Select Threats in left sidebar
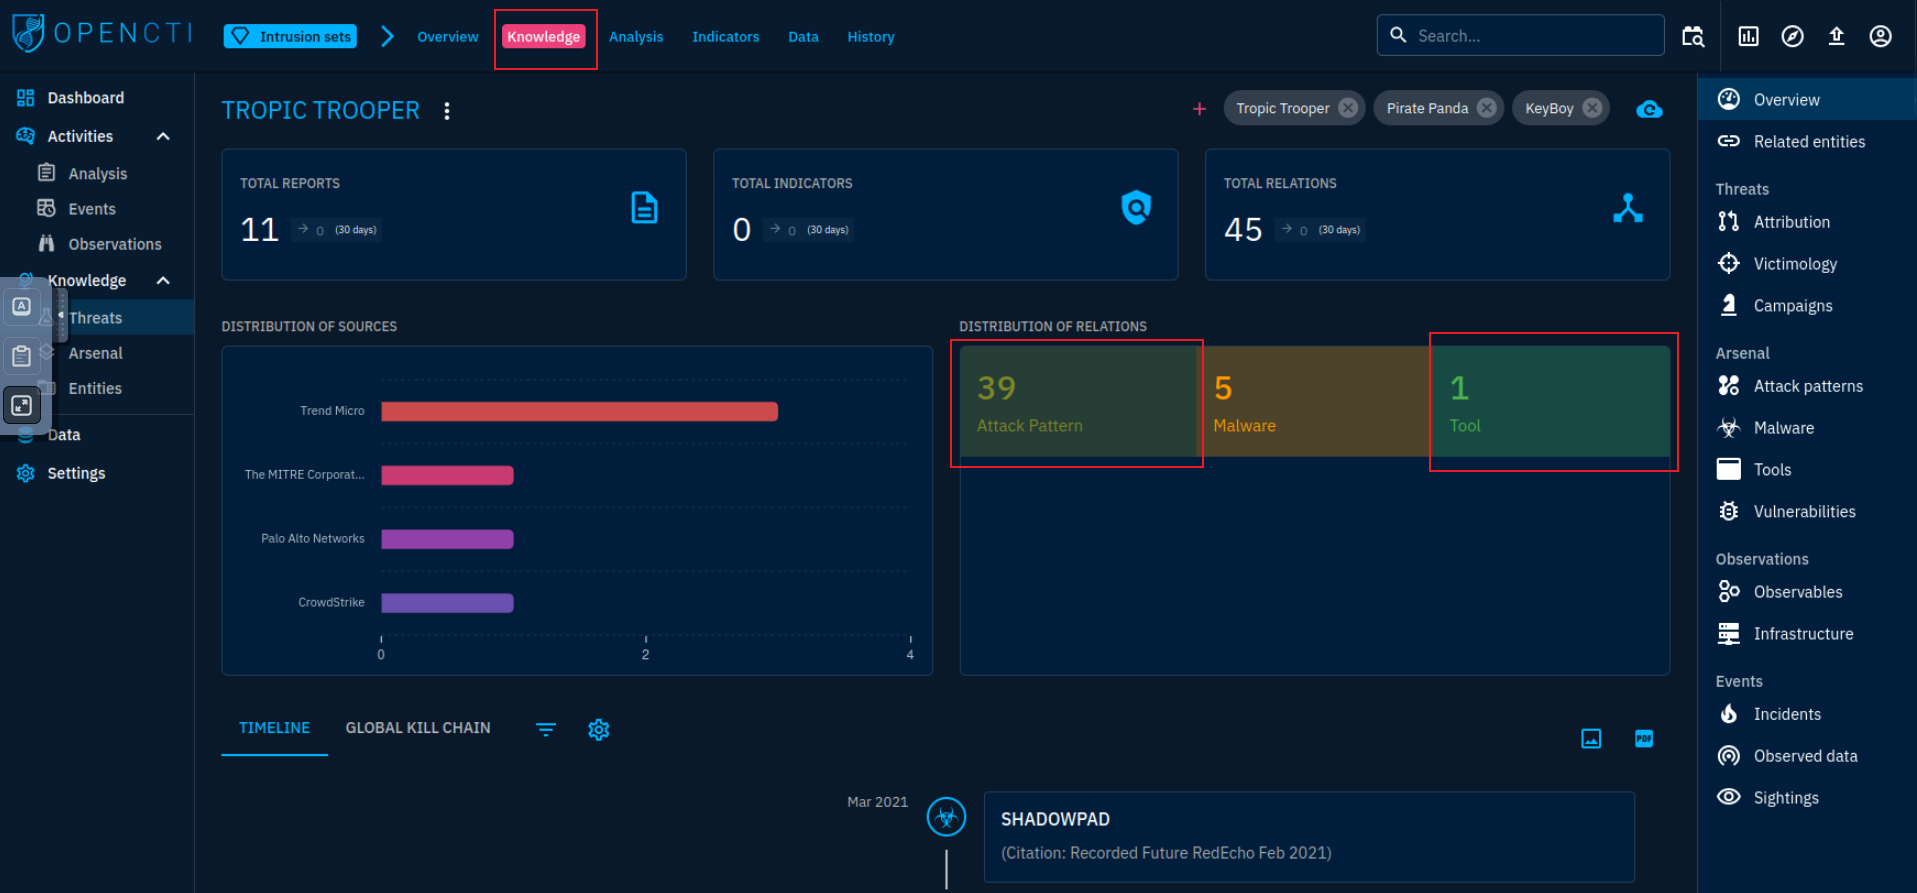The width and height of the screenshot is (1917, 893). (95, 318)
